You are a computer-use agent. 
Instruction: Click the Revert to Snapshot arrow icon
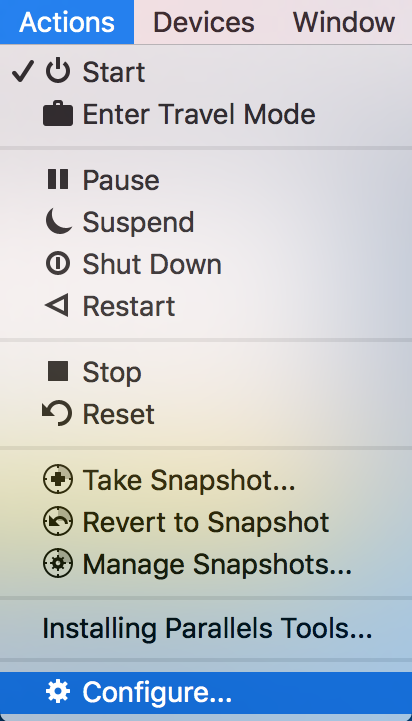58,521
